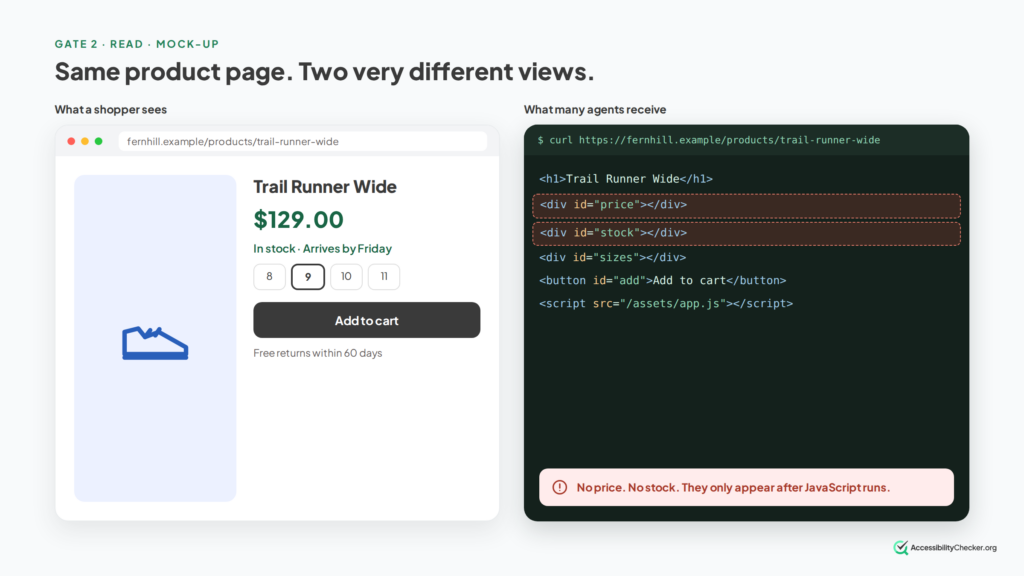Click the warning icon in the red alert
Image resolution: width=1024 pixels, height=576 pixels.
pos(560,487)
